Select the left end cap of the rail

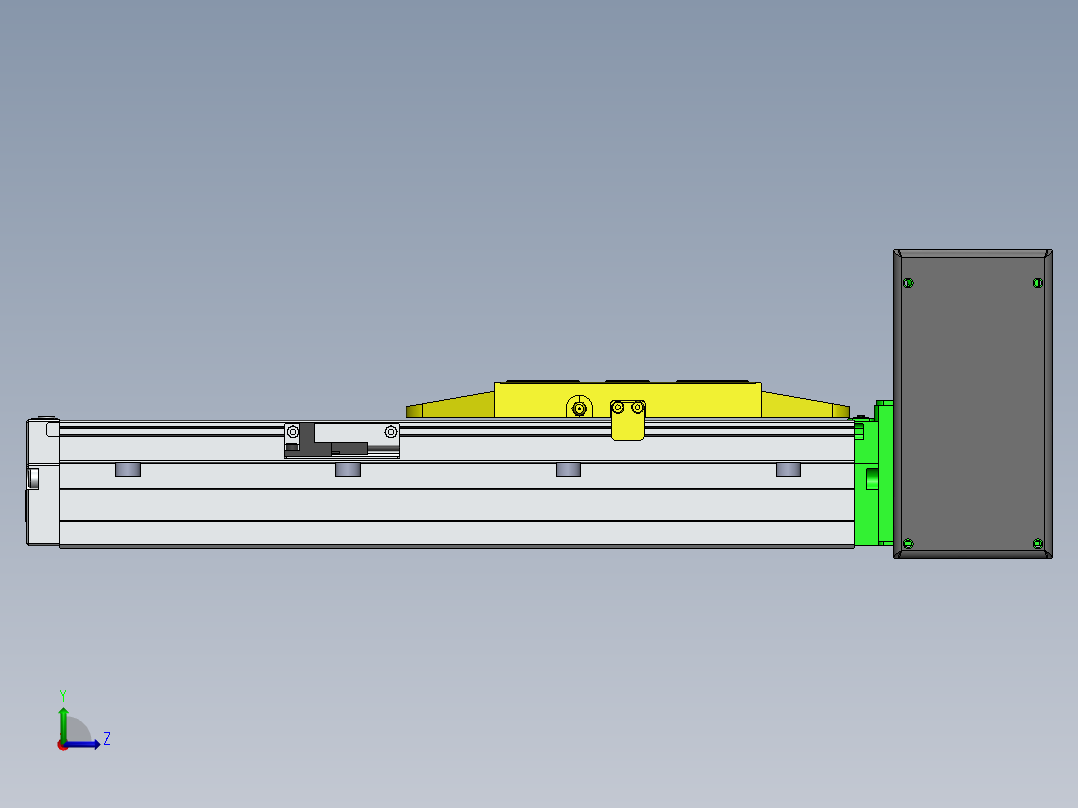pos(43,481)
